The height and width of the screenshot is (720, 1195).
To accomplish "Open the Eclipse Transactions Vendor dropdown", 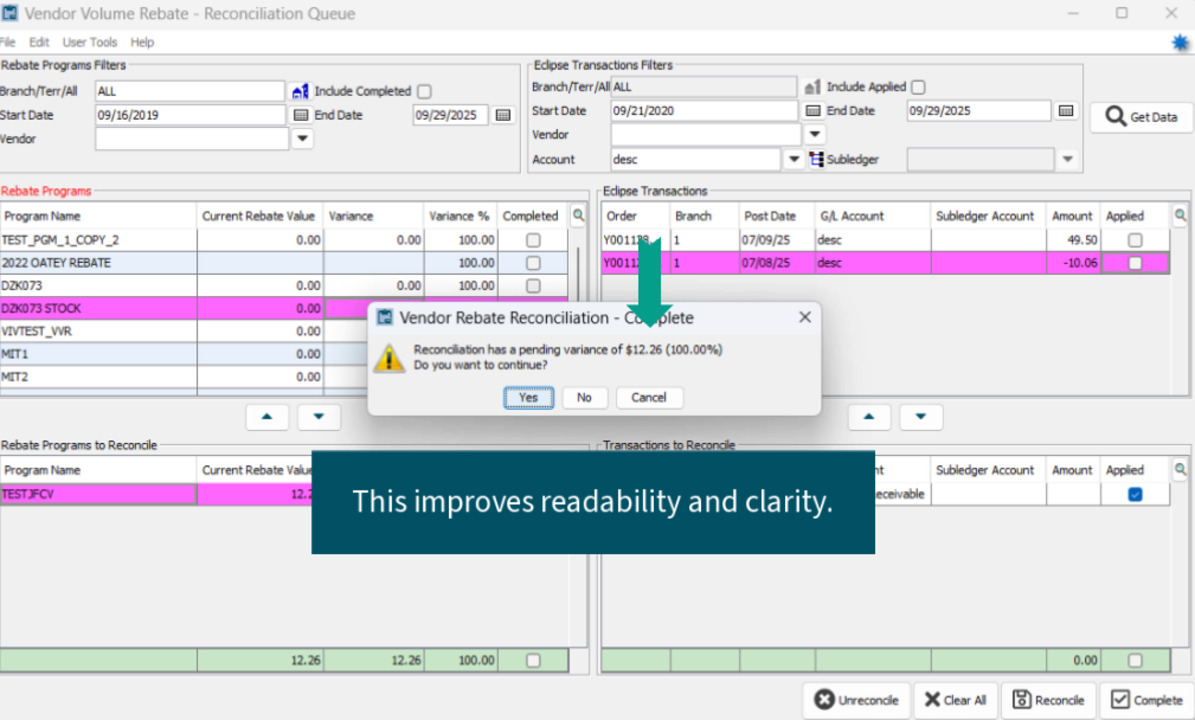I will [x=815, y=134].
